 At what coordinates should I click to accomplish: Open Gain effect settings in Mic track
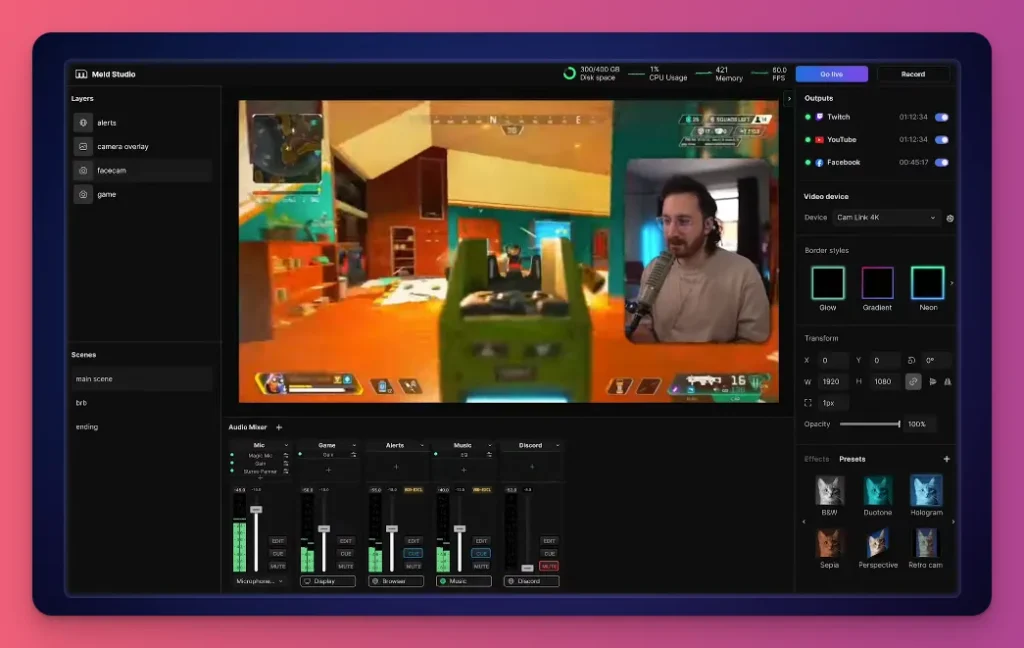(286, 463)
